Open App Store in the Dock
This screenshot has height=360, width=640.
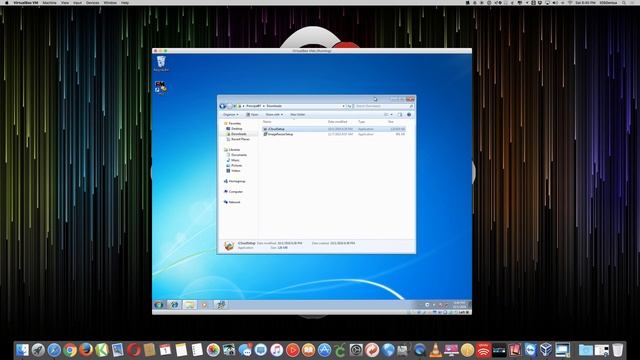point(324,350)
